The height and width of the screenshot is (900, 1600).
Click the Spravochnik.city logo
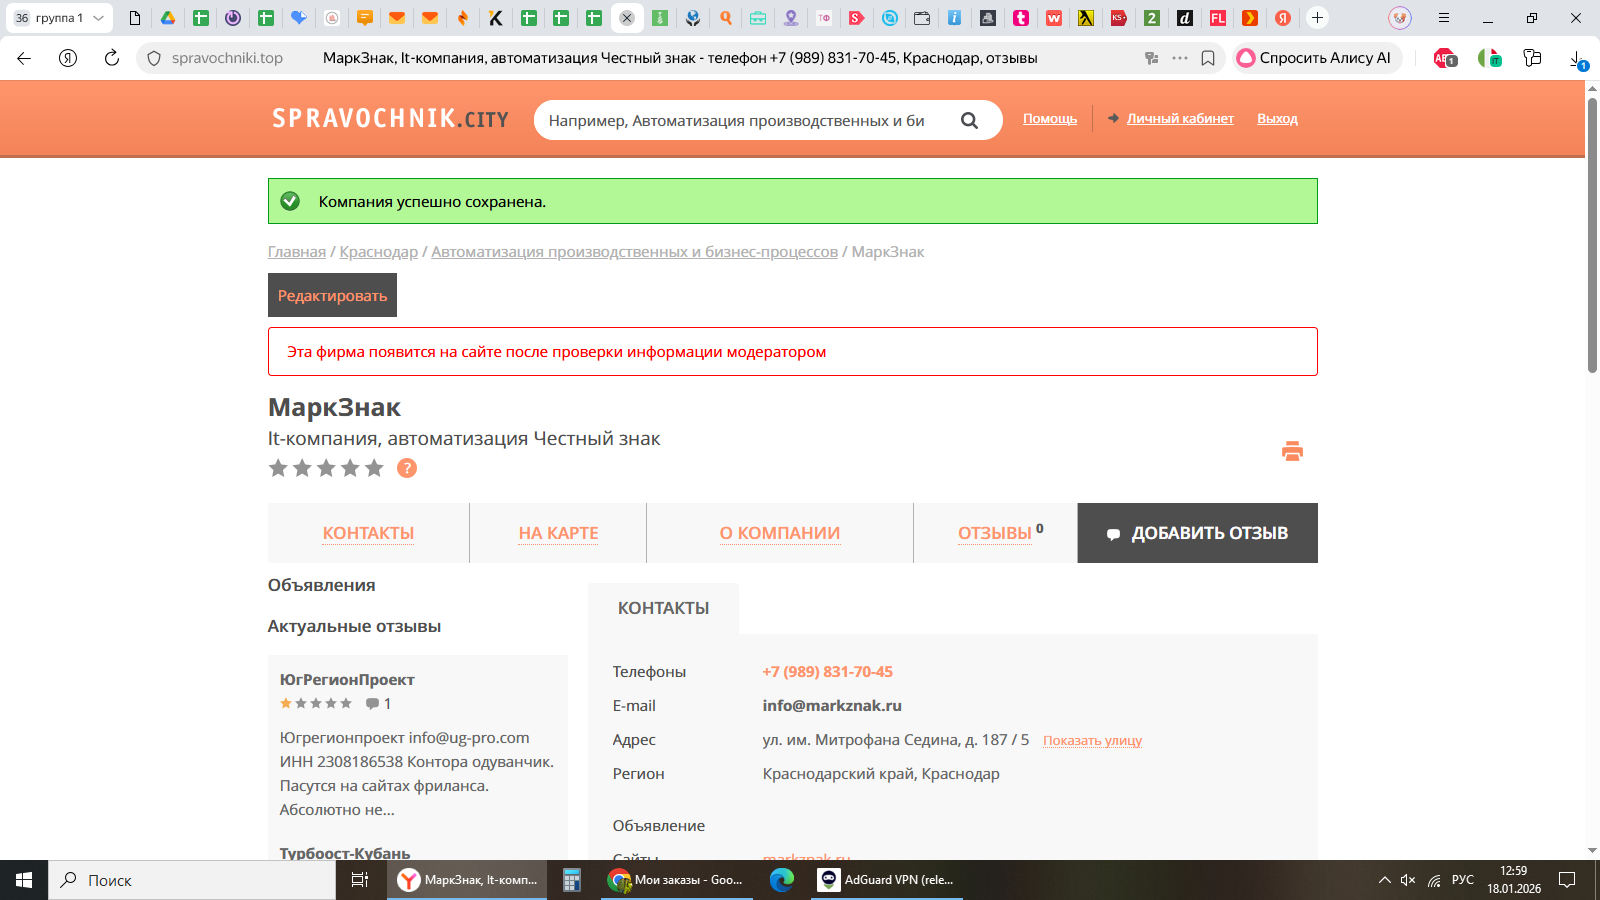391,119
